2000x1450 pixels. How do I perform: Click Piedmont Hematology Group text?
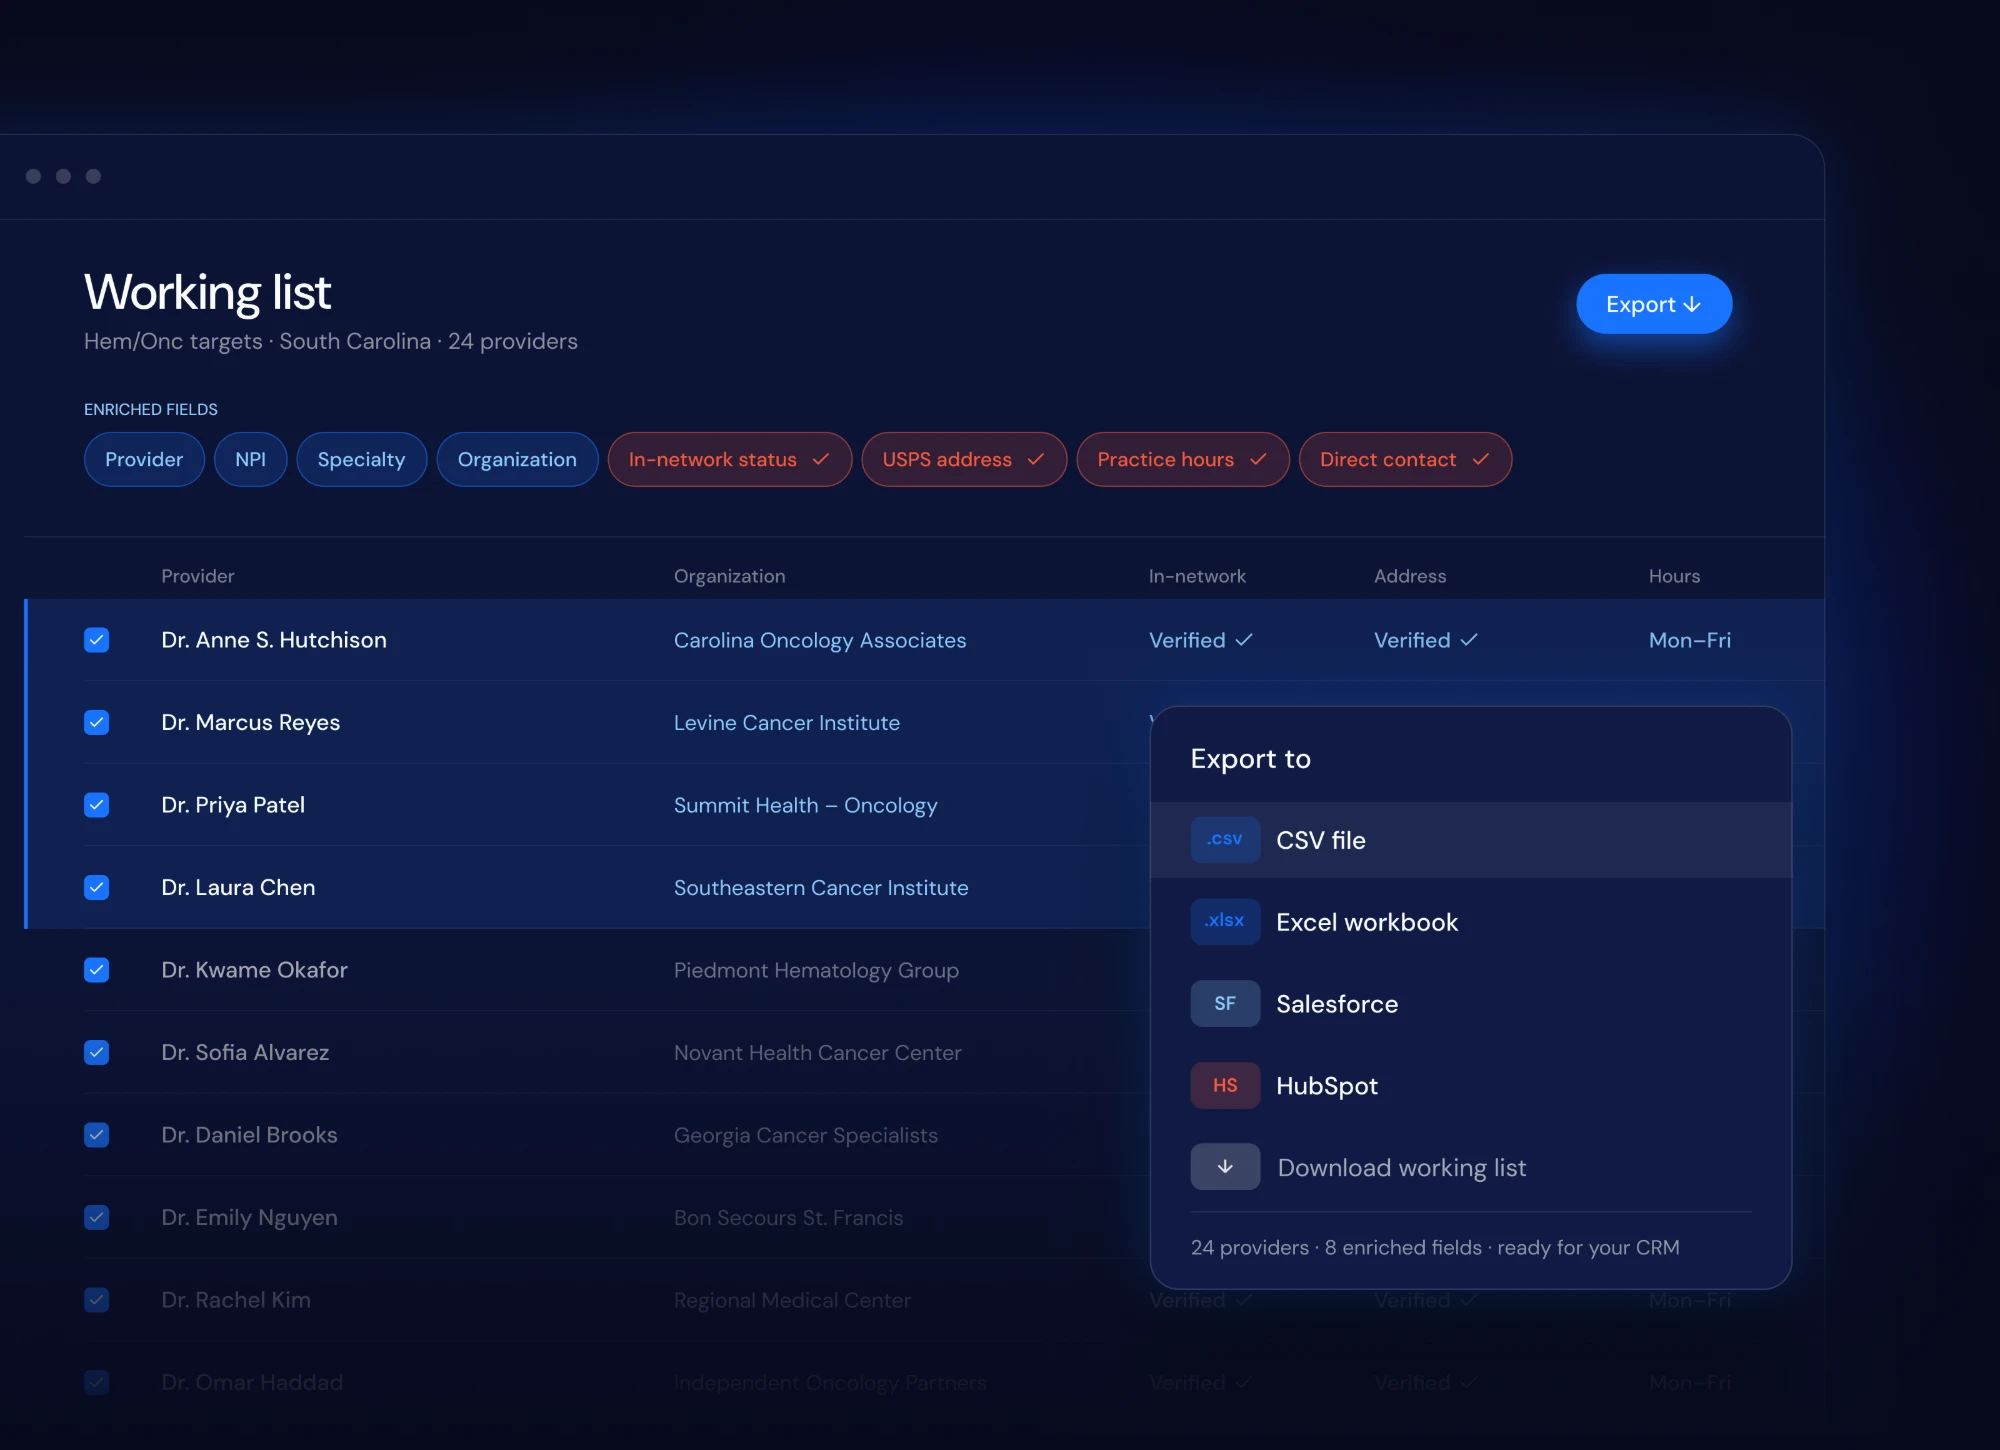(x=816, y=970)
